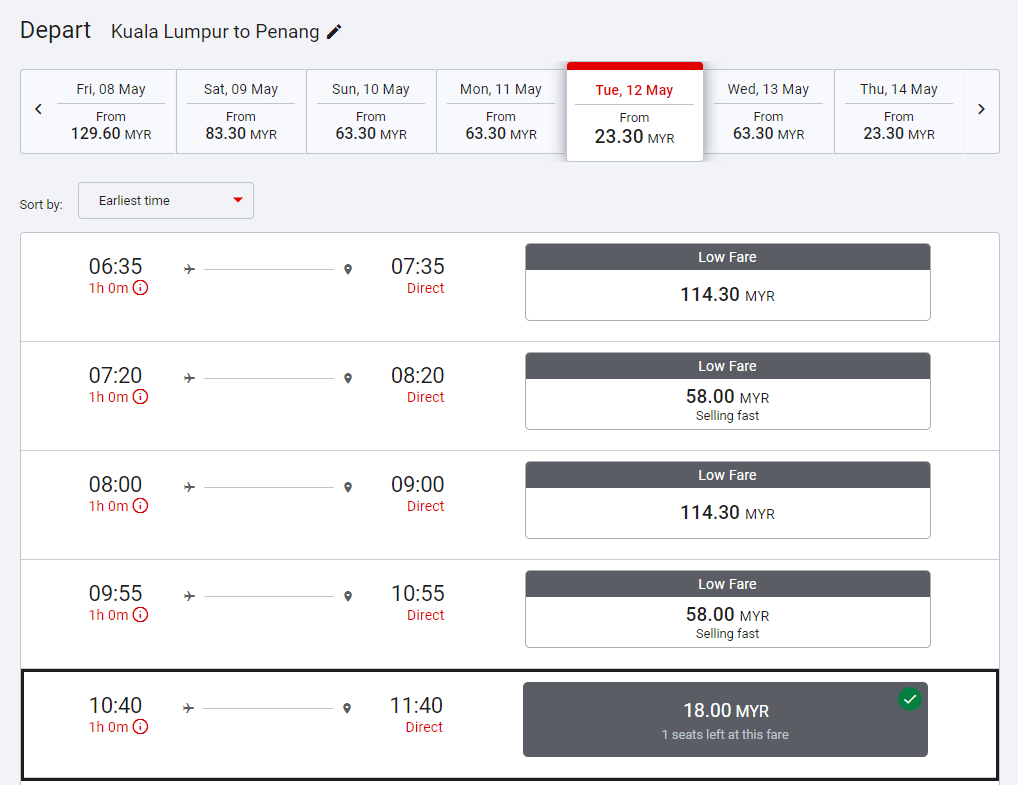Deselect the 18.00 MYR selected fare

tap(725, 720)
